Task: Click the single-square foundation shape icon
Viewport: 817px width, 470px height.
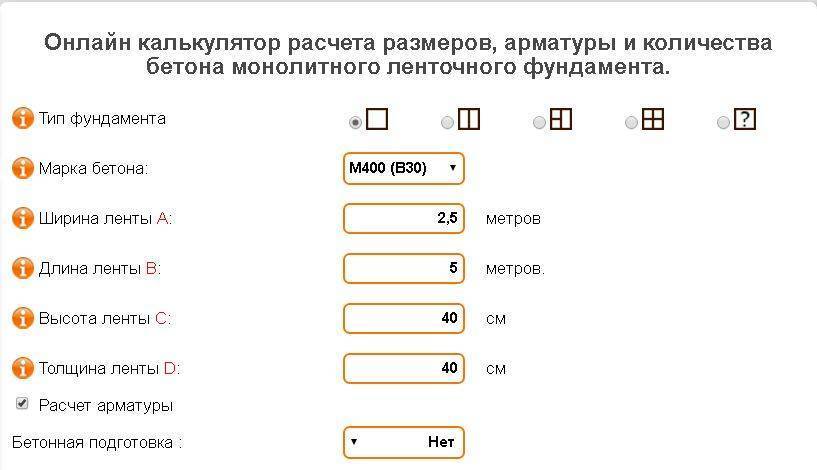Action: (x=377, y=119)
